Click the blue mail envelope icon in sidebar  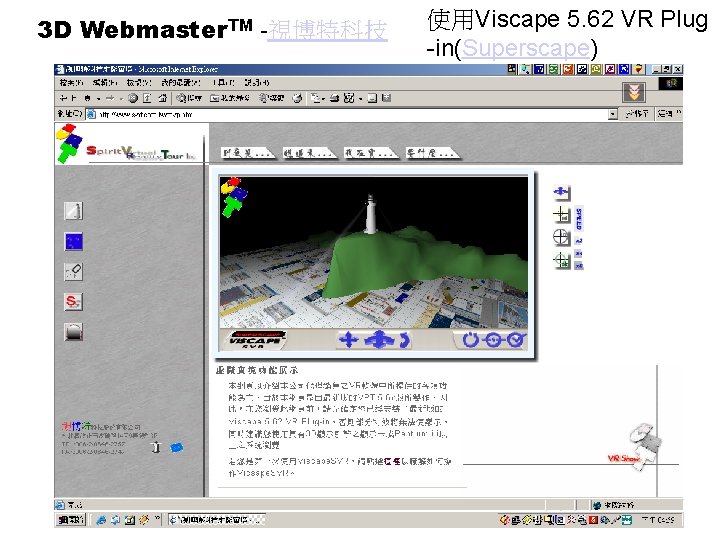pos(176,447)
